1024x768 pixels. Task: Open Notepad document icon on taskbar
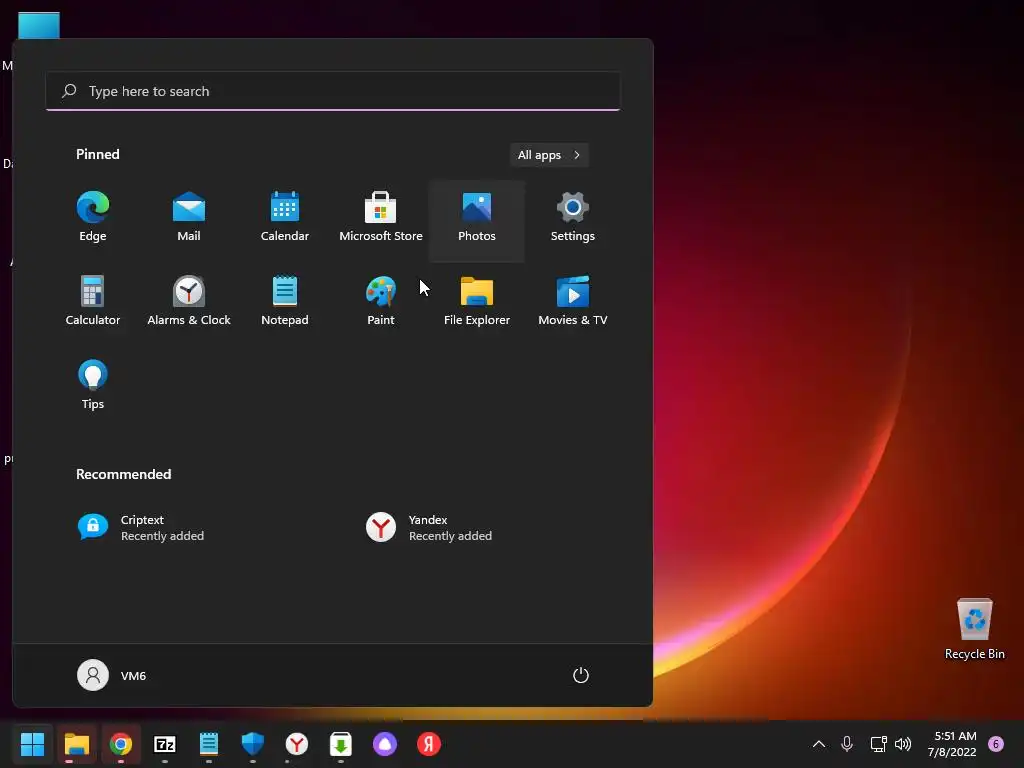[x=209, y=744]
